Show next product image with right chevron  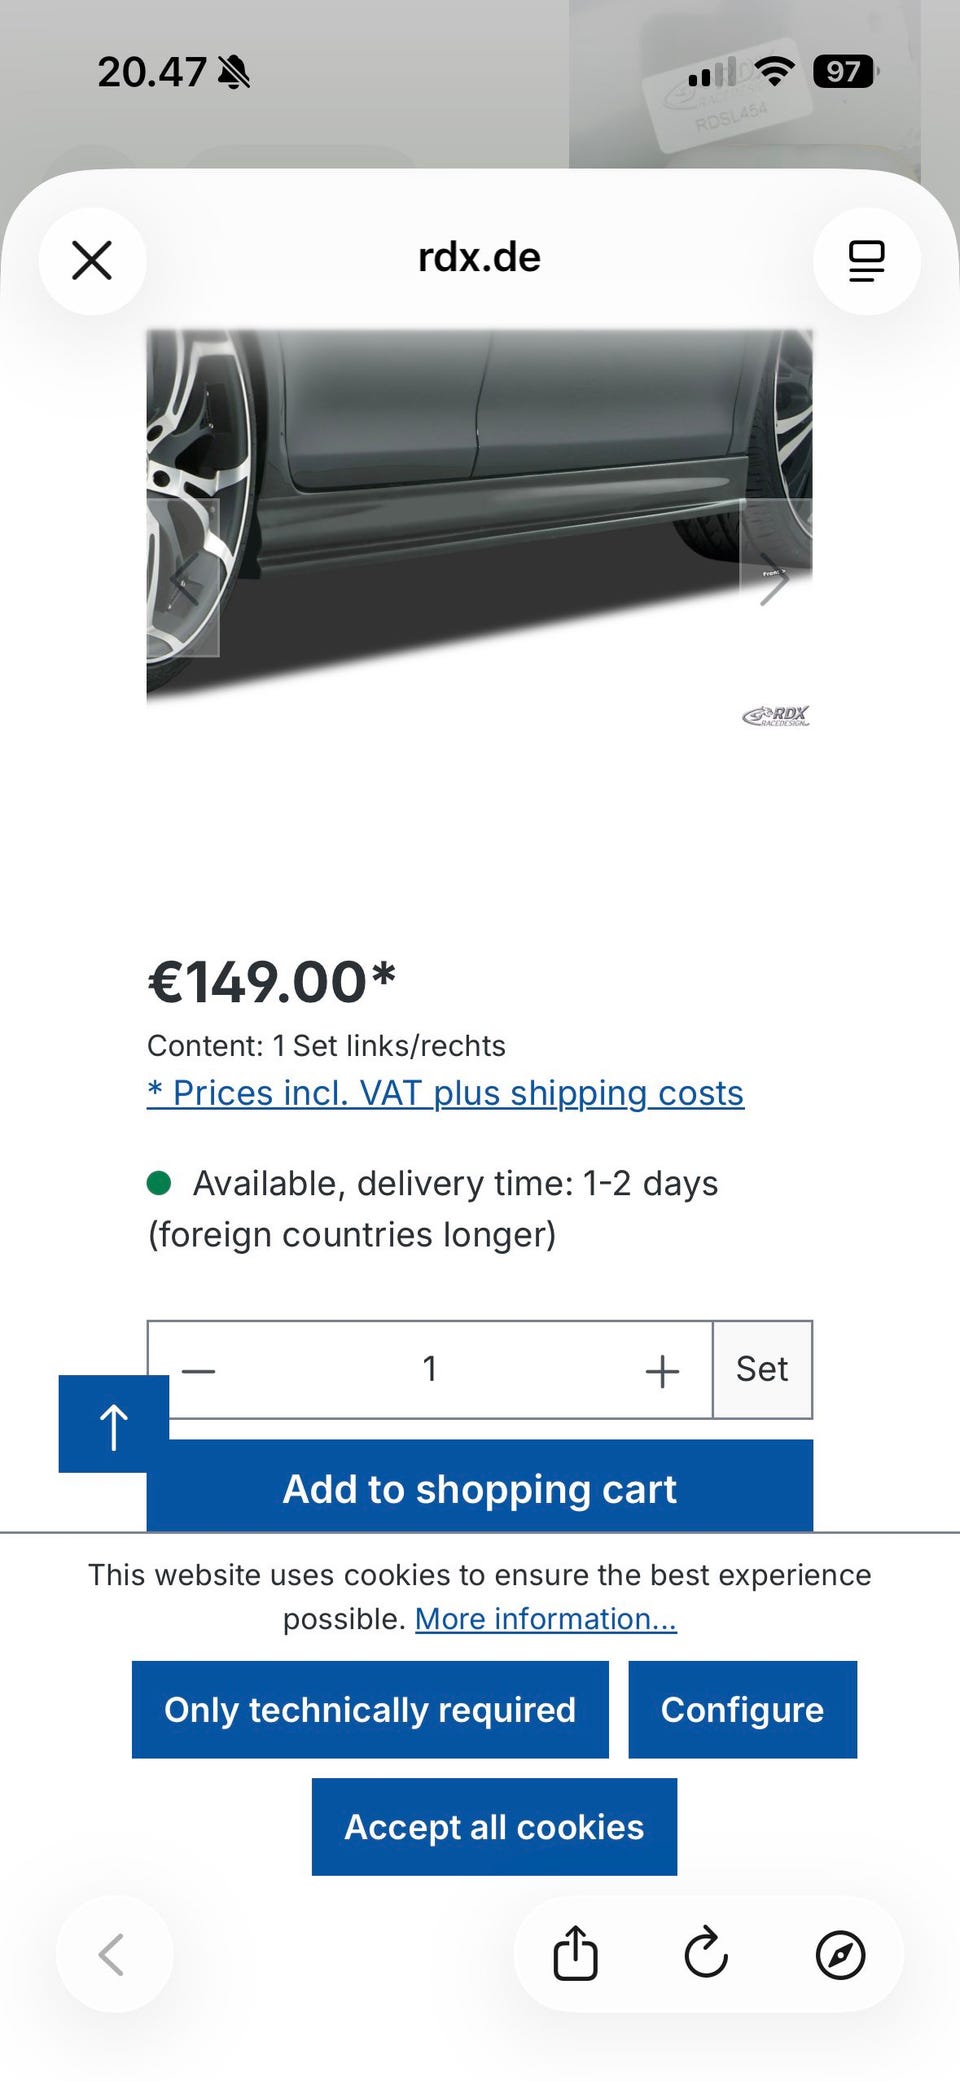(775, 578)
